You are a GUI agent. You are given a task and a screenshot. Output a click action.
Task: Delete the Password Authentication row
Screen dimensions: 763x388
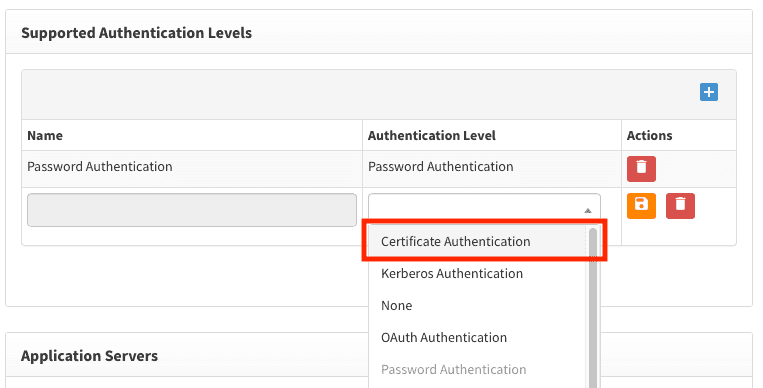pyautogui.click(x=641, y=169)
